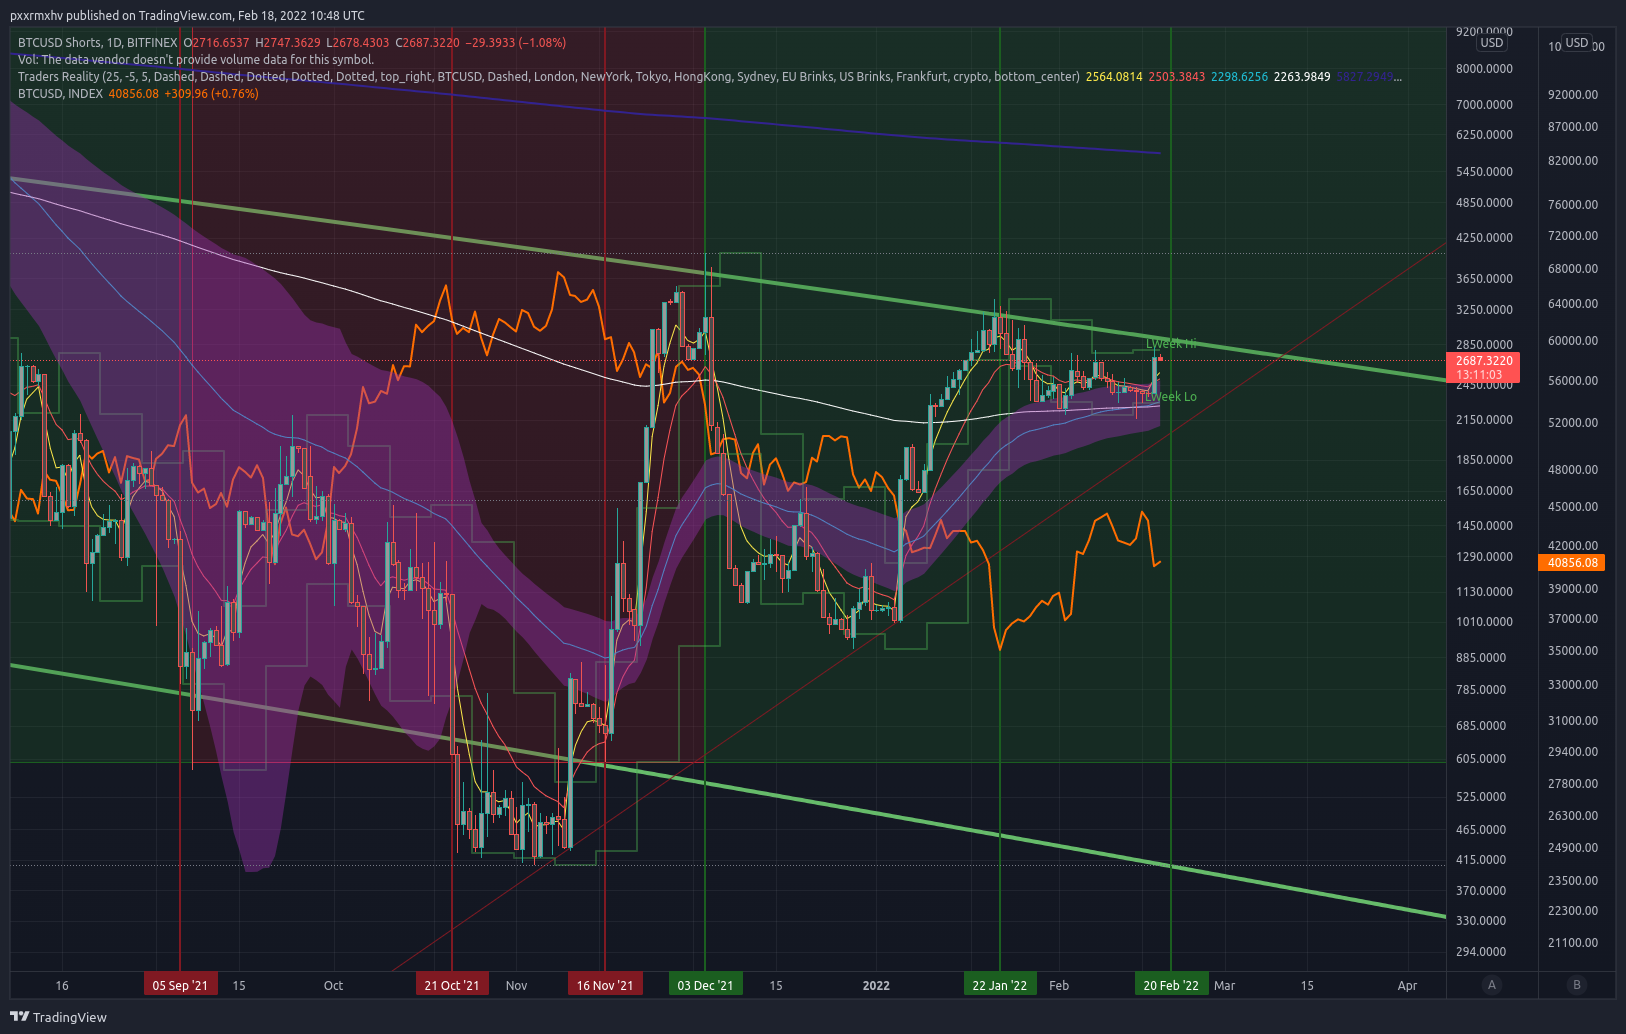Click 1010.0000 on the left price scale
The width and height of the screenshot is (1626, 1034).
1484,622
